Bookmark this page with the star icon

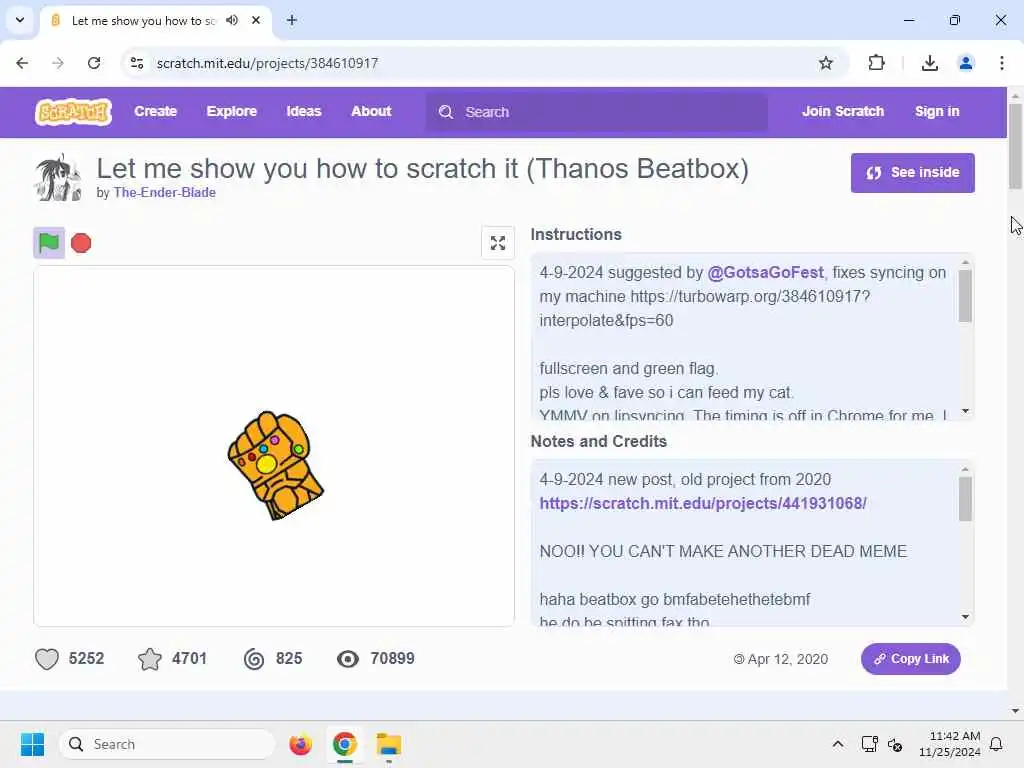(825, 63)
